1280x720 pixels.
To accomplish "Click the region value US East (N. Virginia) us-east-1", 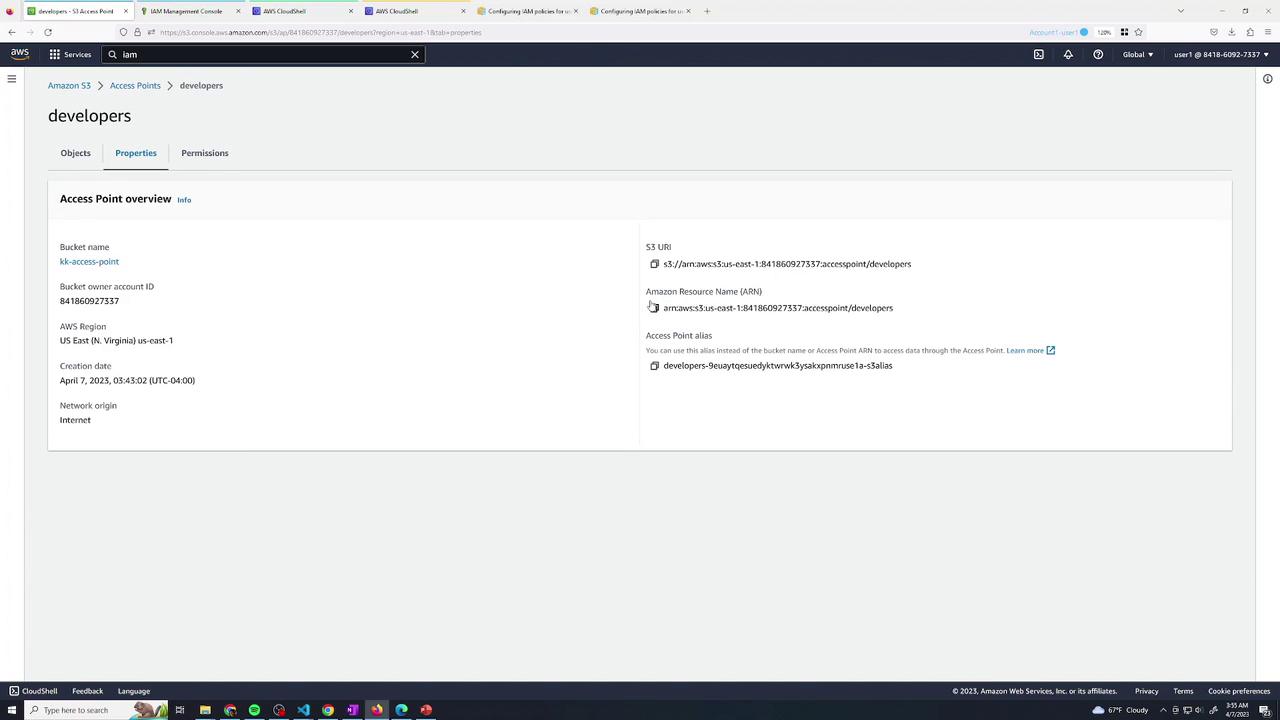I will (x=116, y=341).
